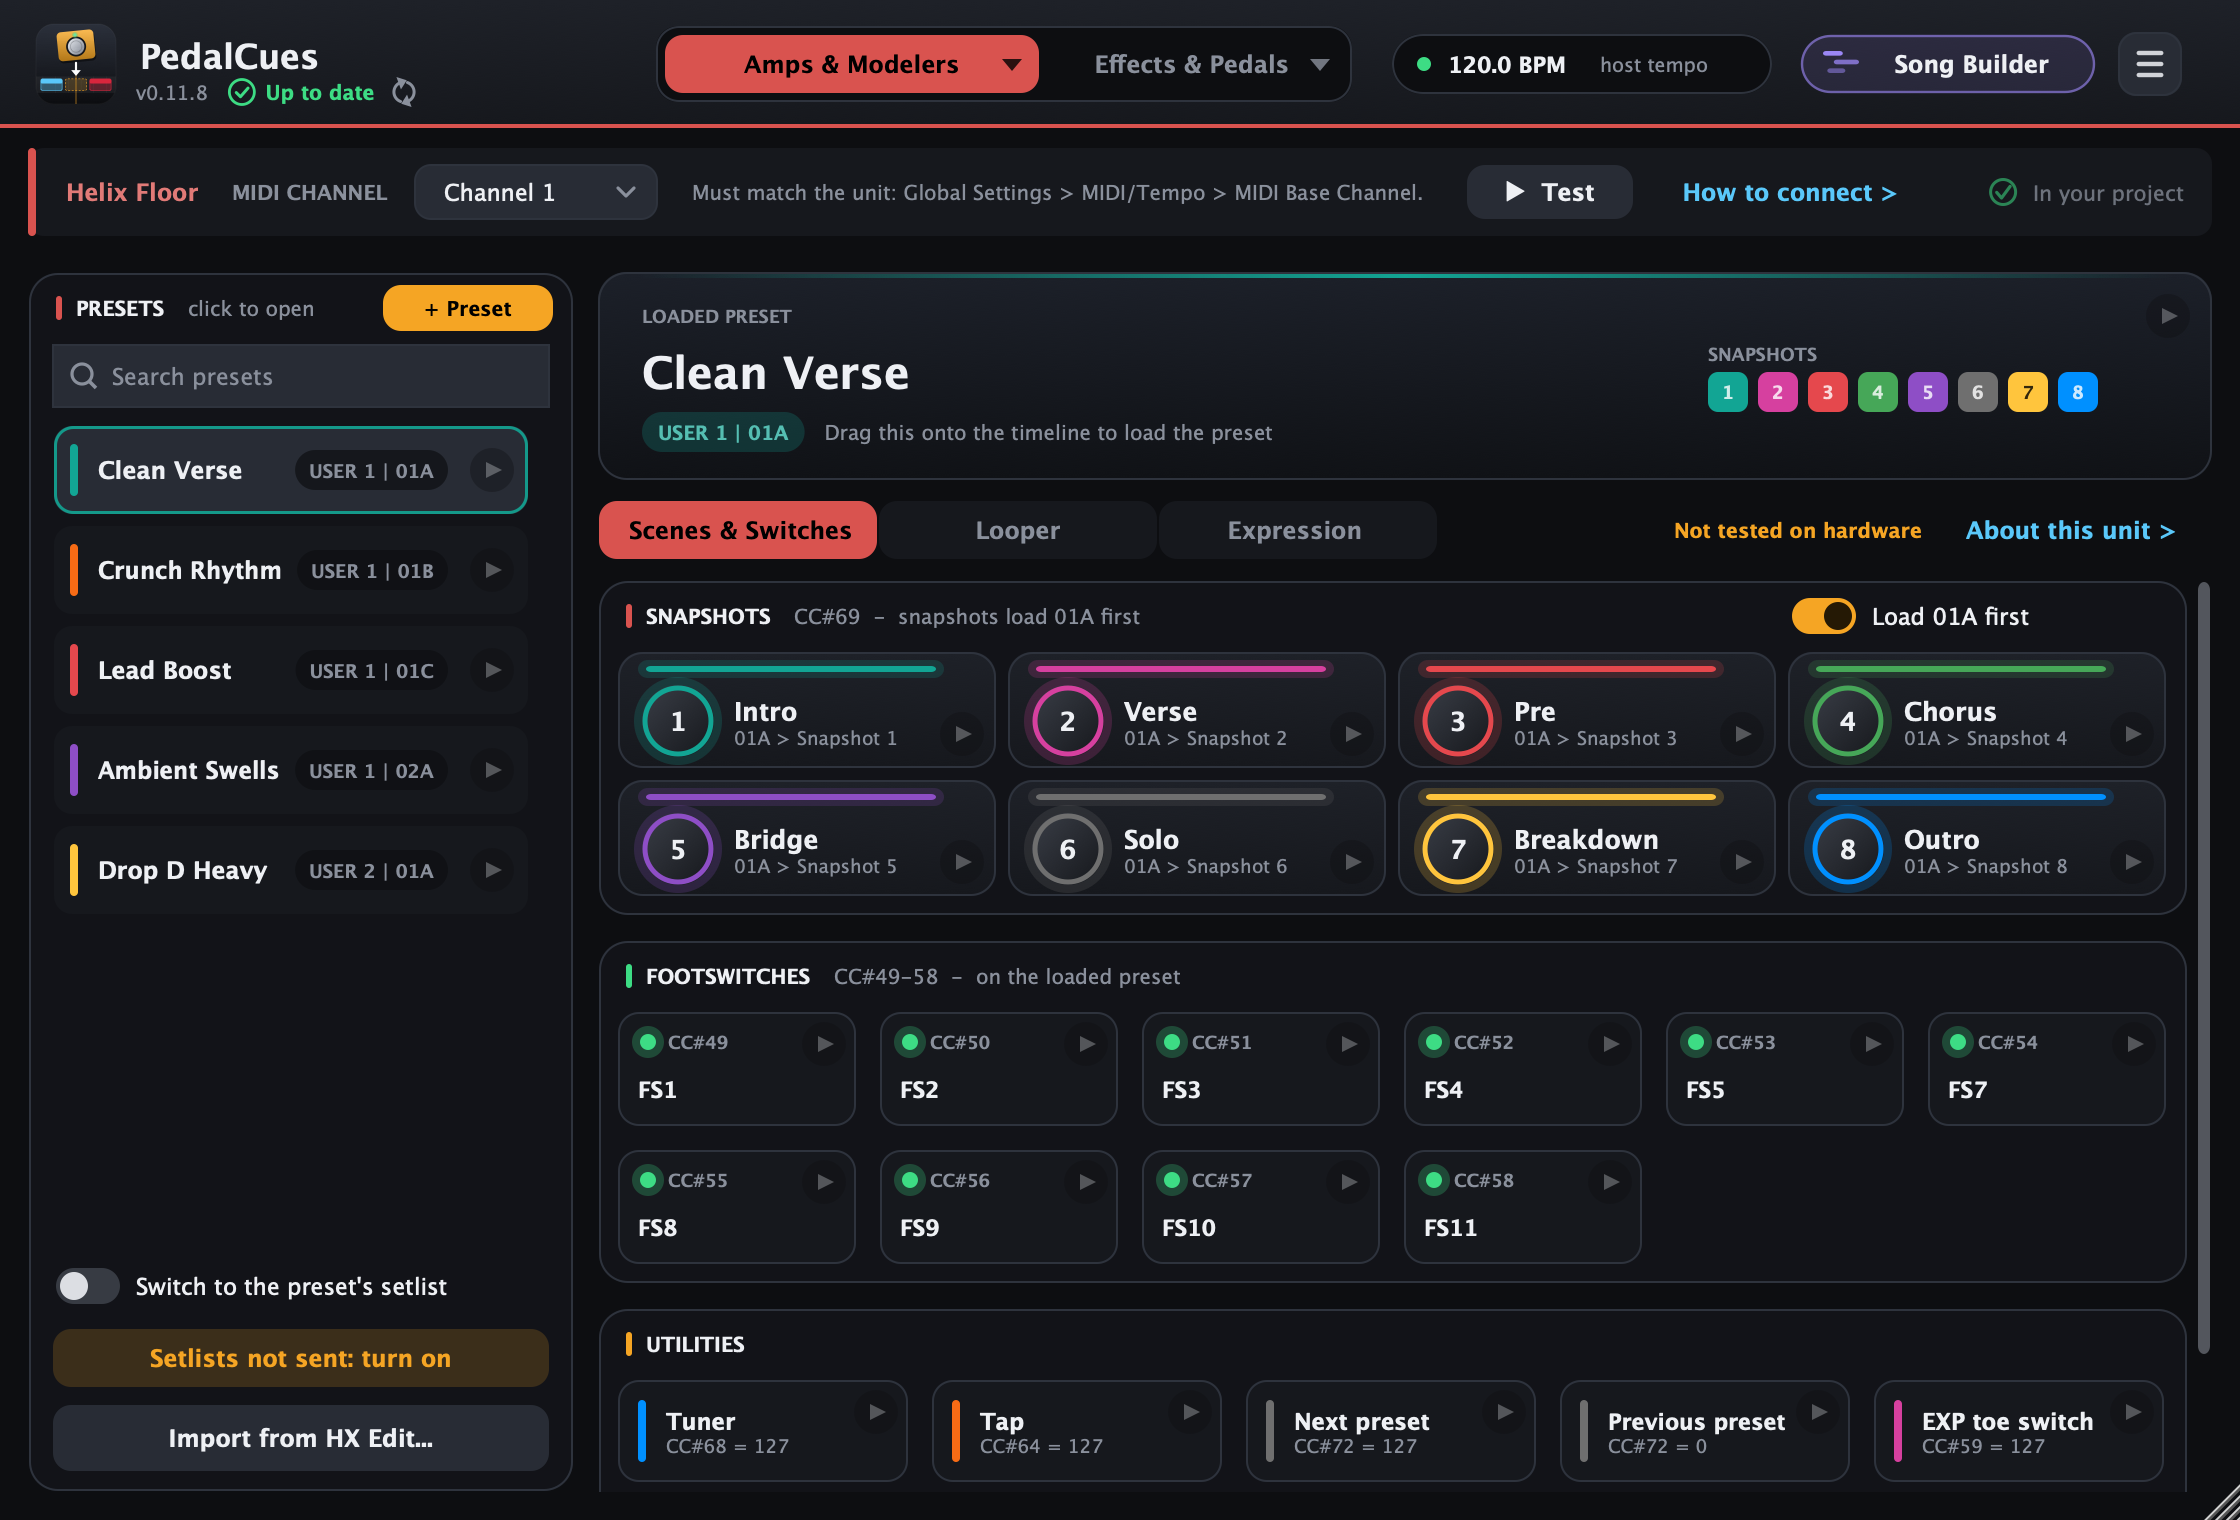Click the + Preset button

click(467, 308)
